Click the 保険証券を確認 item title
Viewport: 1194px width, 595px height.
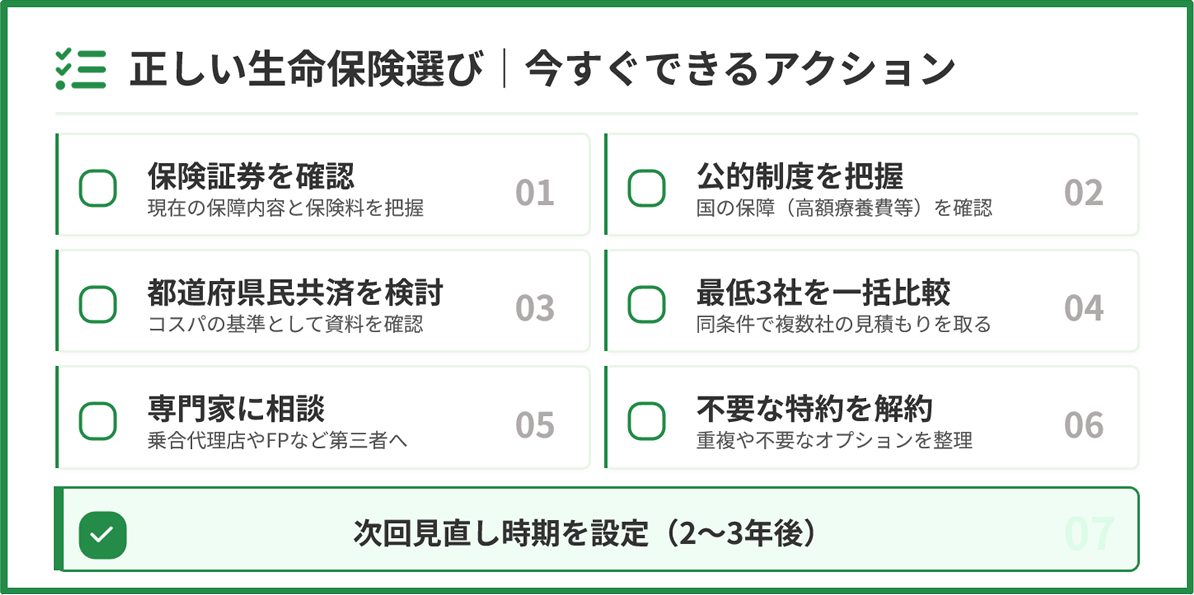tap(250, 176)
